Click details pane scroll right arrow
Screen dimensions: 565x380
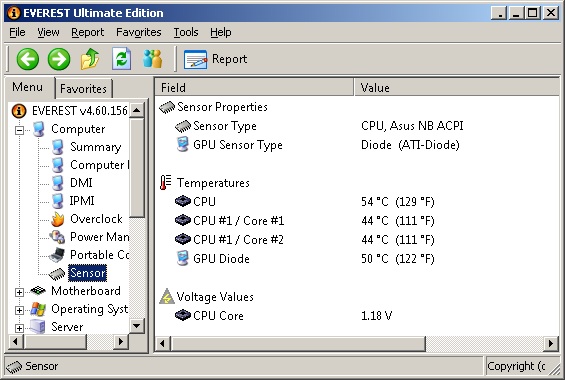click(551, 344)
